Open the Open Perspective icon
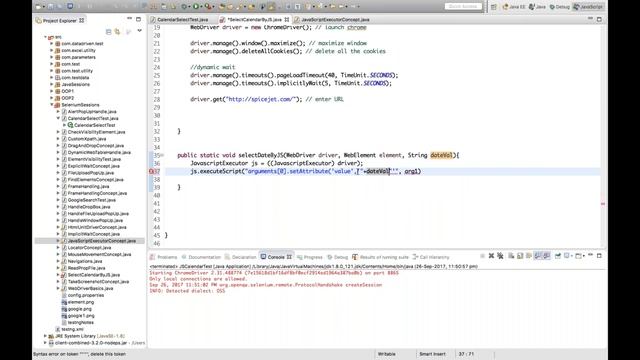Viewport: 640px width, 360px height. pos(494,7)
